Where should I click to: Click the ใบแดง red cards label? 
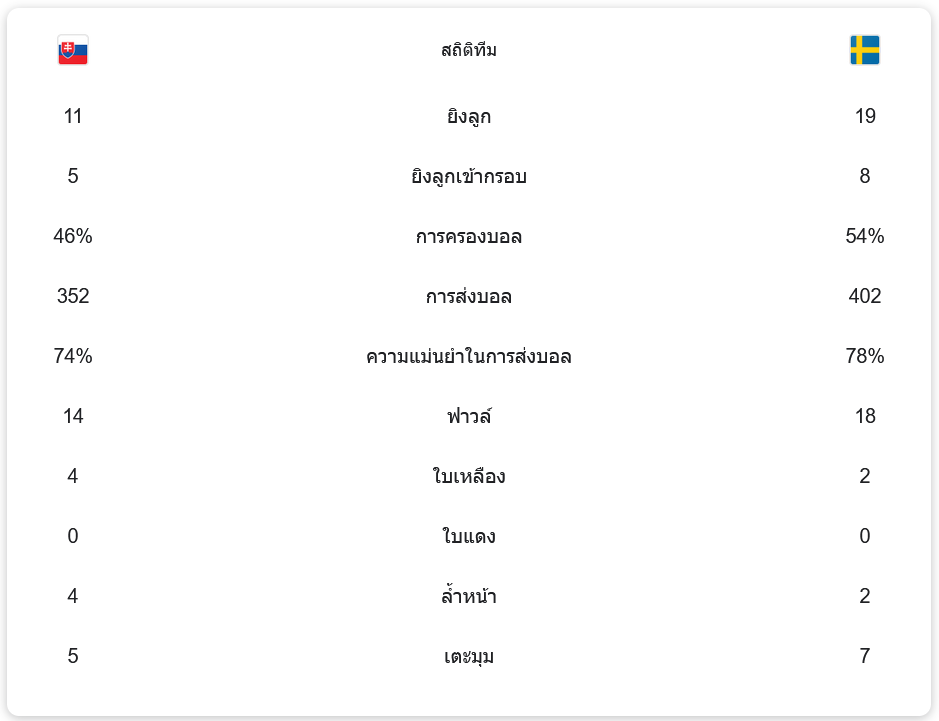click(468, 537)
